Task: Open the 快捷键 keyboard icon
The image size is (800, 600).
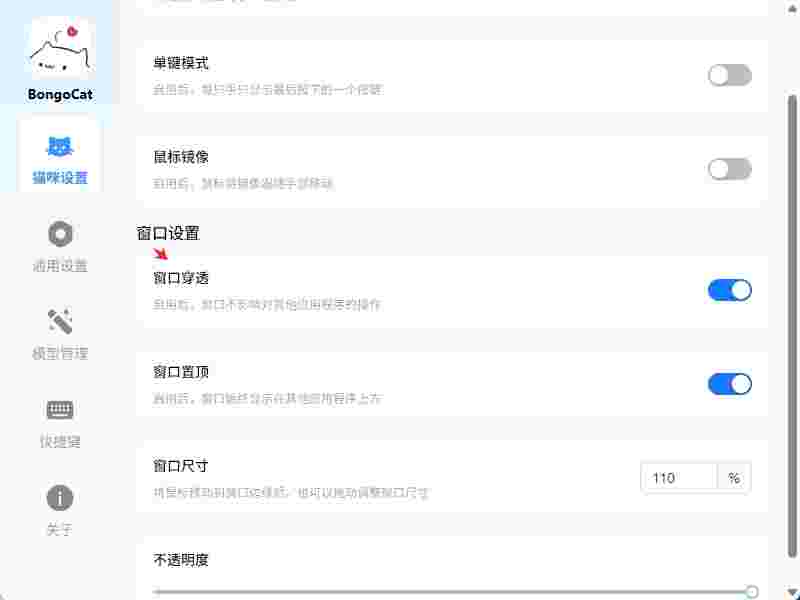Action: click(x=60, y=410)
